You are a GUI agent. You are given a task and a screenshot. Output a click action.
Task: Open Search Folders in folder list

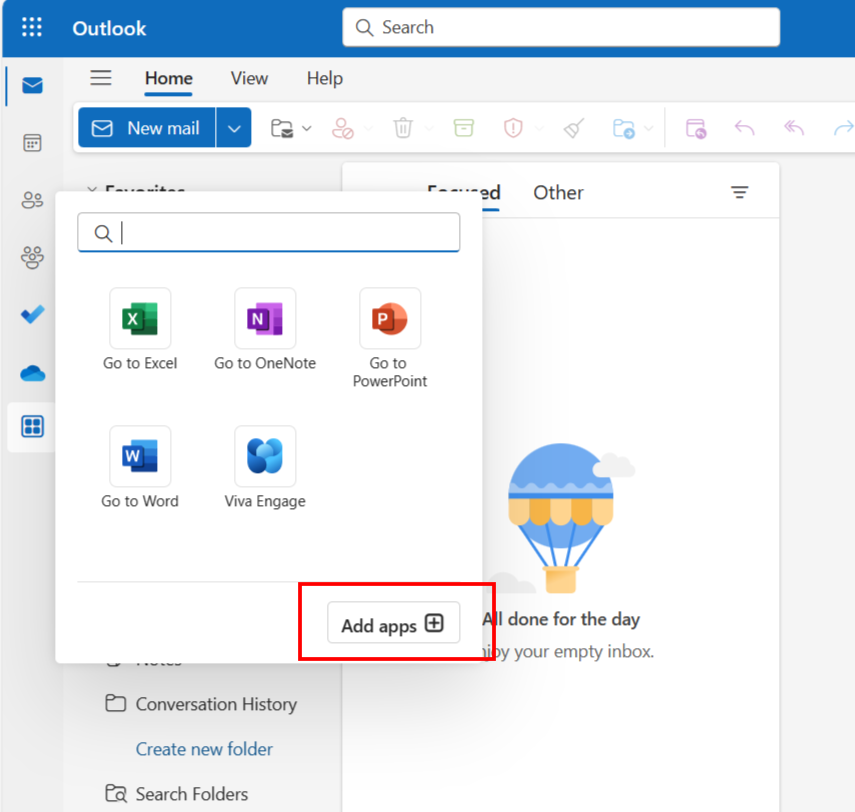(x=176, y=794)
